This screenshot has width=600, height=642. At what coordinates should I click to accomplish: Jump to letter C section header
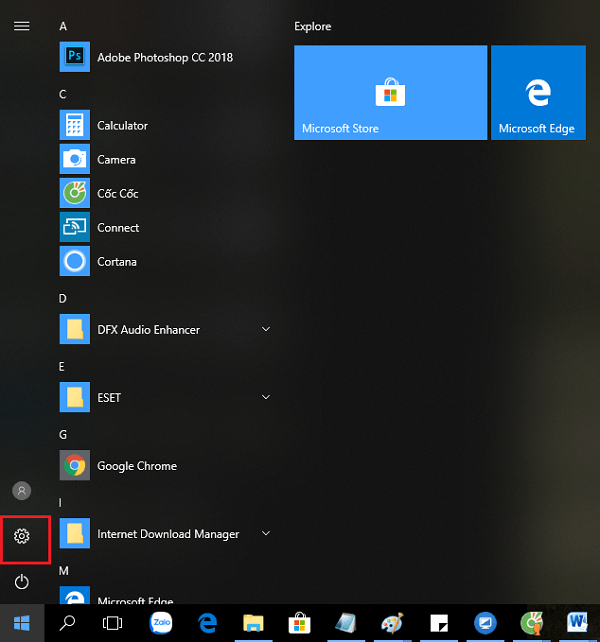click(x=63, y=94)
